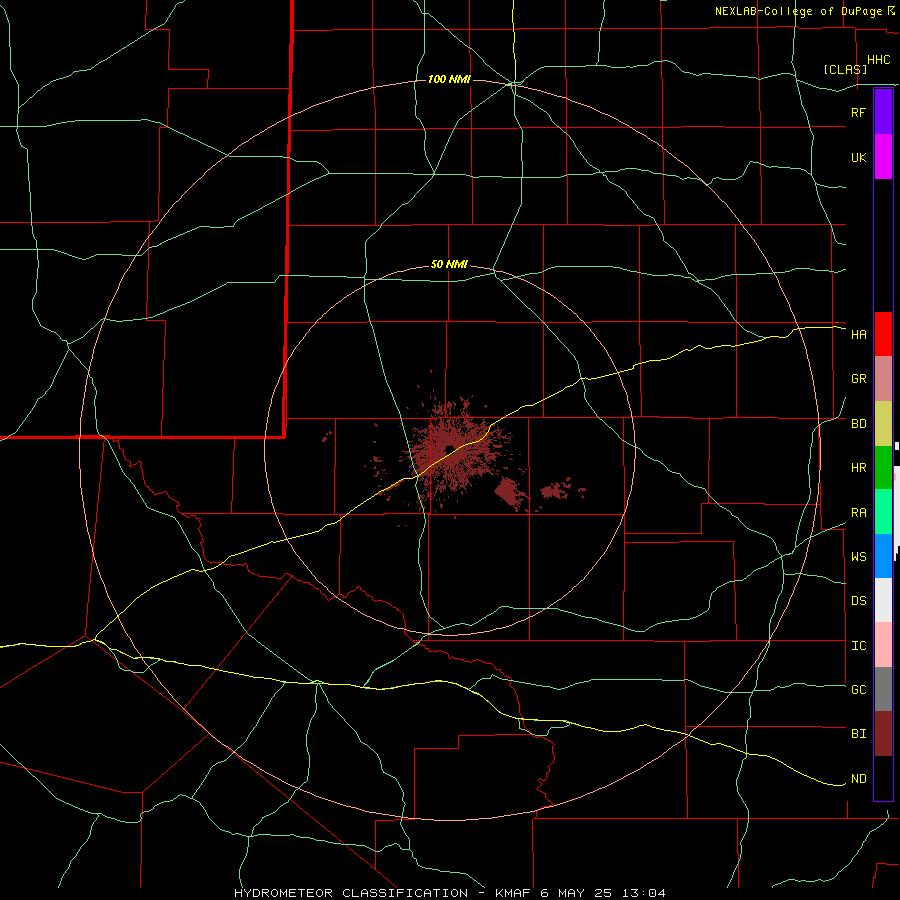Click the DS white legend swatch
Viewport: 900px width, 900px height.
pos(883,600)
